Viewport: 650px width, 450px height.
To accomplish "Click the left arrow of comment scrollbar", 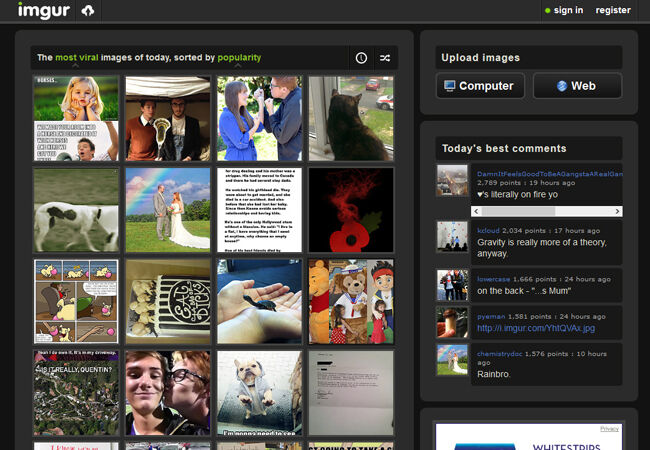I will click(x=476, y=211).
